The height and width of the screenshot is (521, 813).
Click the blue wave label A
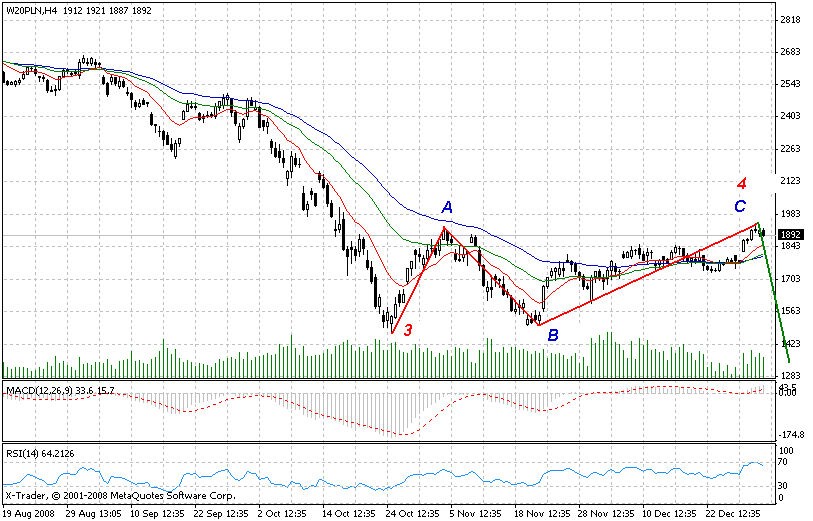(x=447, y=207)
